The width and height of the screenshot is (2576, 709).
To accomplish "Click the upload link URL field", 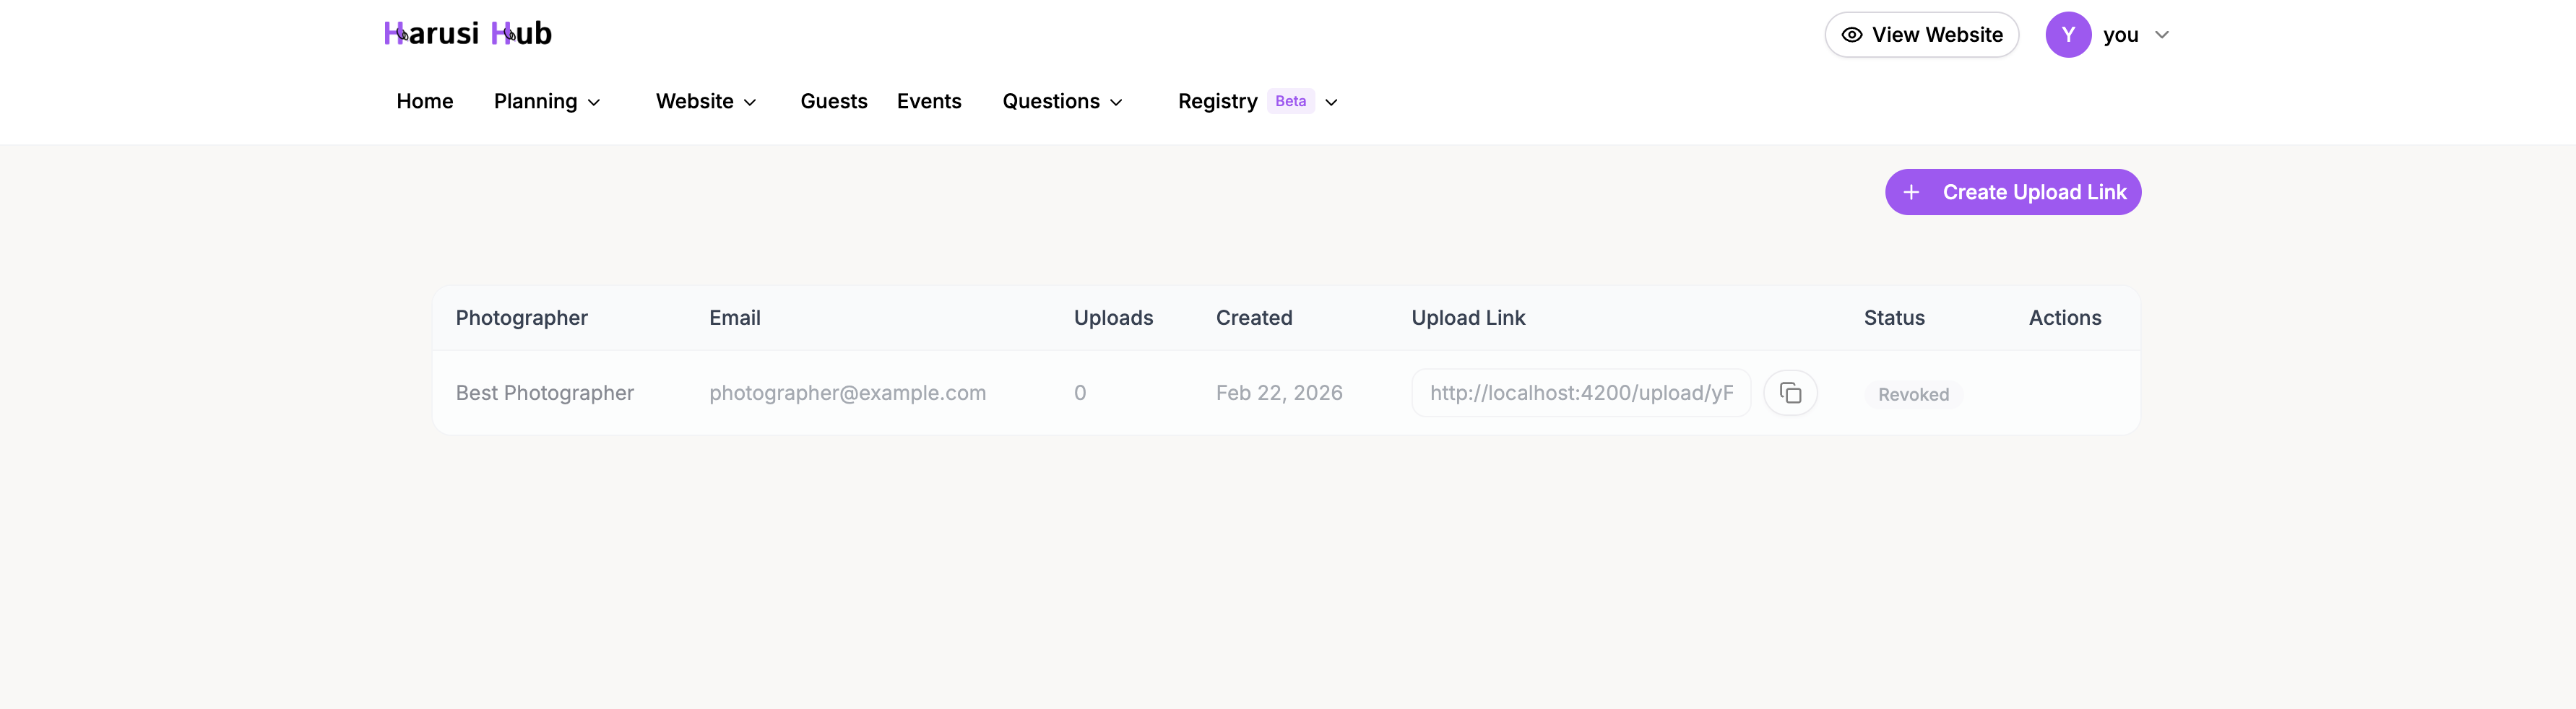I will tap(1581, 392).
